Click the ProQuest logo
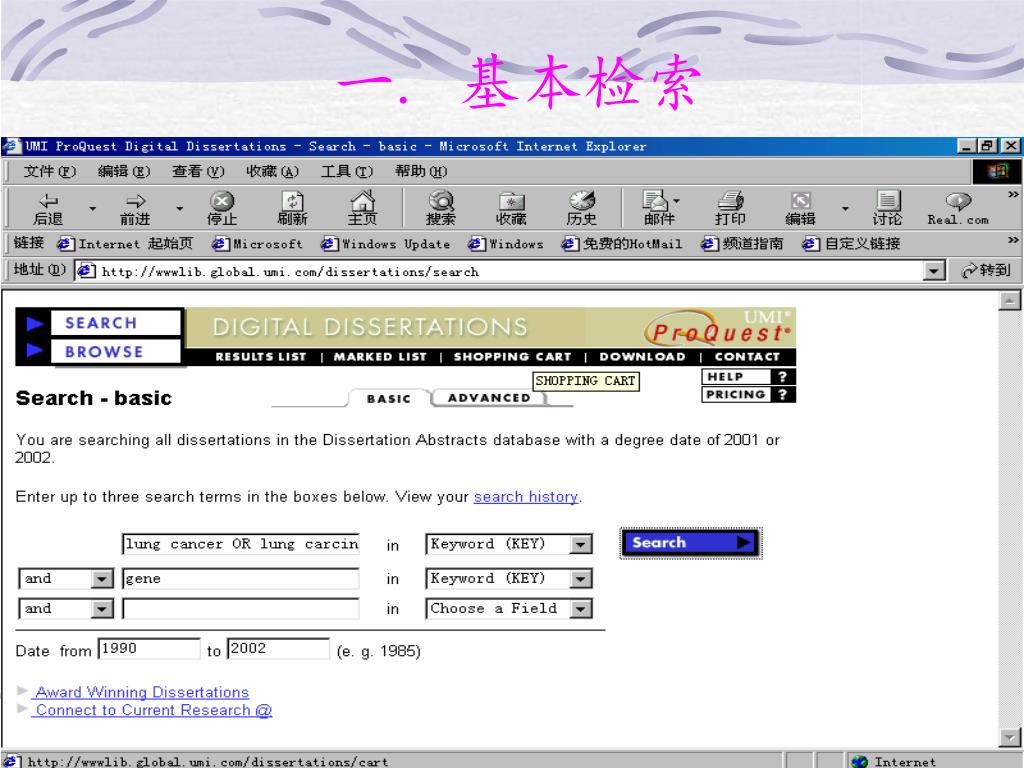The width and height of the screenshot is (1024, 768). [x=718, y=328]
